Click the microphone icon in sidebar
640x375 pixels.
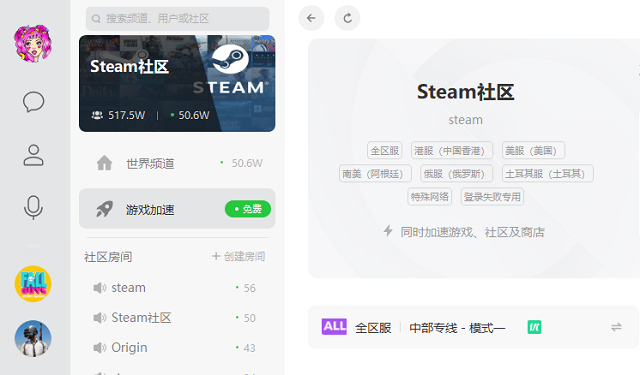tap(33, 208)
